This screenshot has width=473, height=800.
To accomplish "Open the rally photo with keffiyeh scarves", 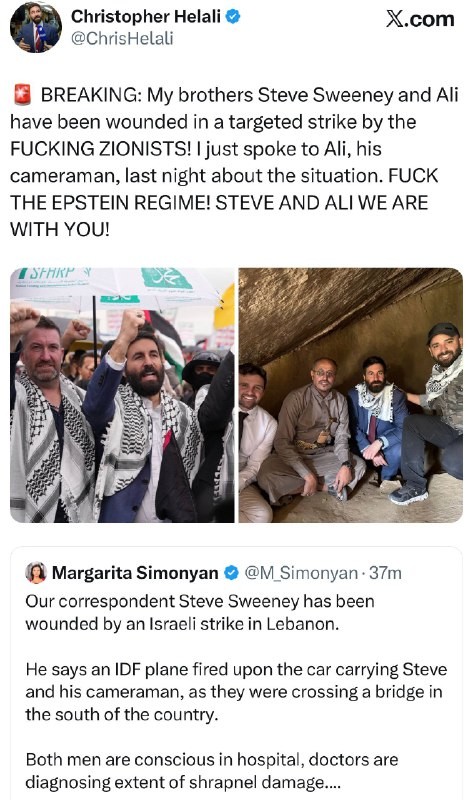I will coord(122,395).
